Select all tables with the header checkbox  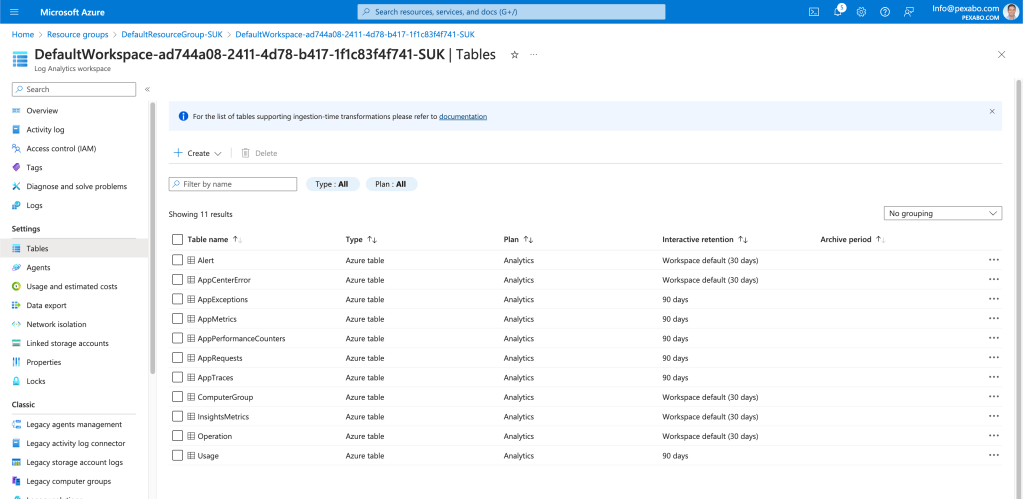click(177, 239)
